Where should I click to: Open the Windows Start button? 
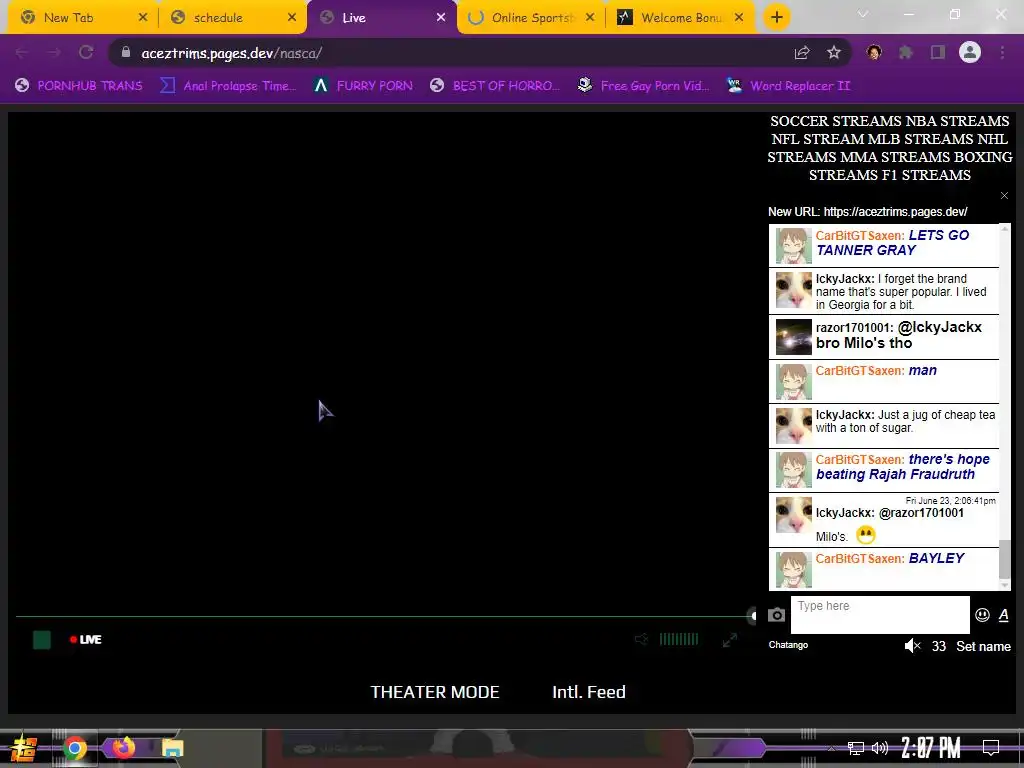(23, 748)
